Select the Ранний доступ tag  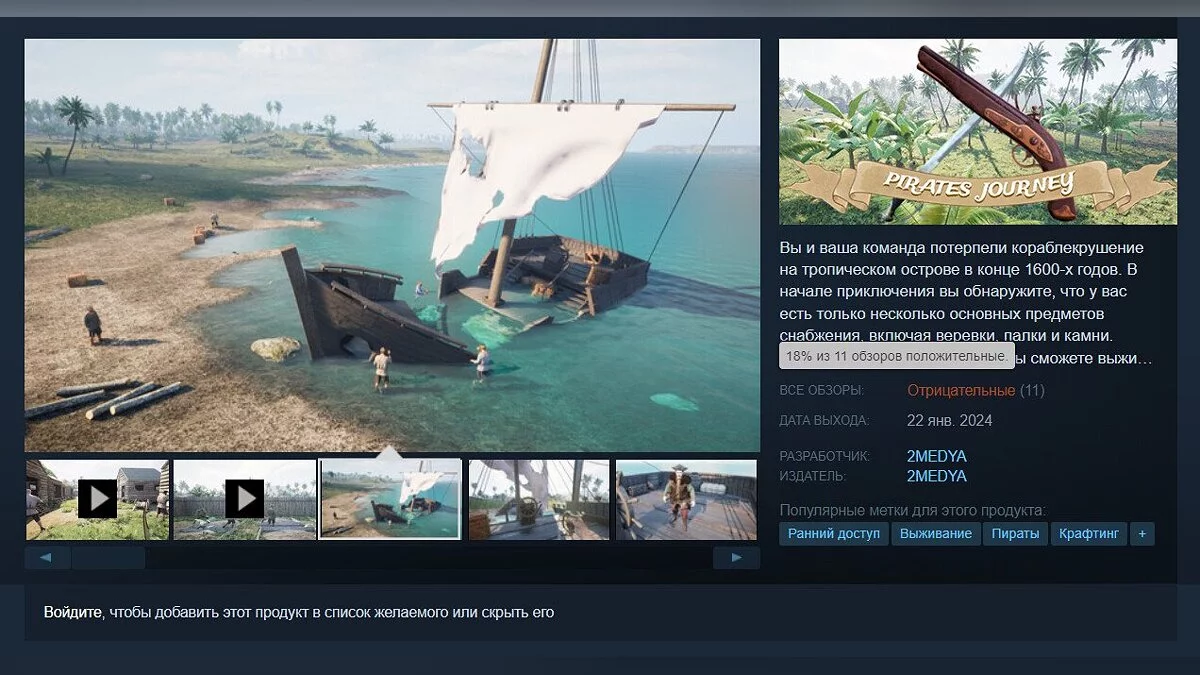[x=834, y=533]
